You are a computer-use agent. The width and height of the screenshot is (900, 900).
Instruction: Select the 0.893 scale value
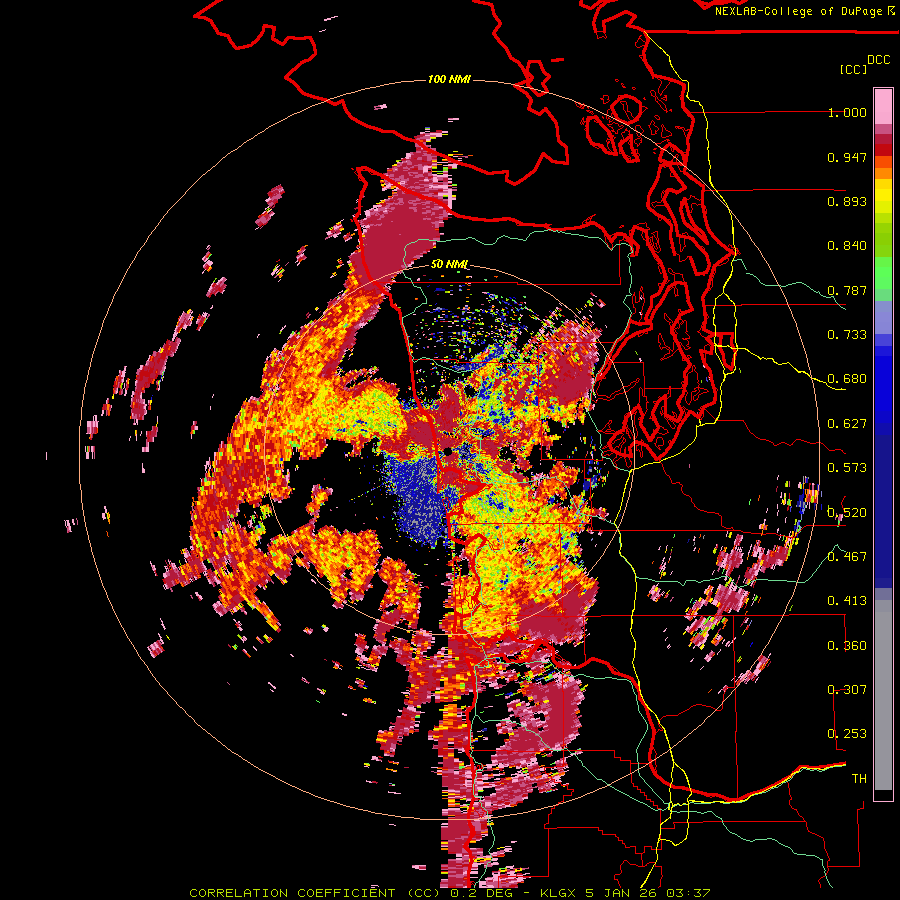(x=847, y=201)
